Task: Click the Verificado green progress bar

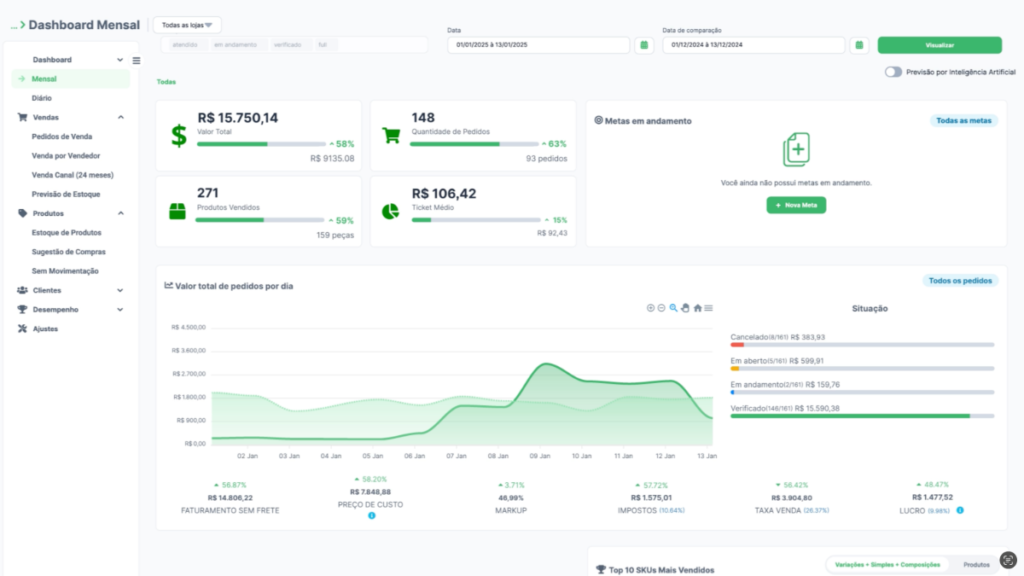Action: (x=850, y=416)
